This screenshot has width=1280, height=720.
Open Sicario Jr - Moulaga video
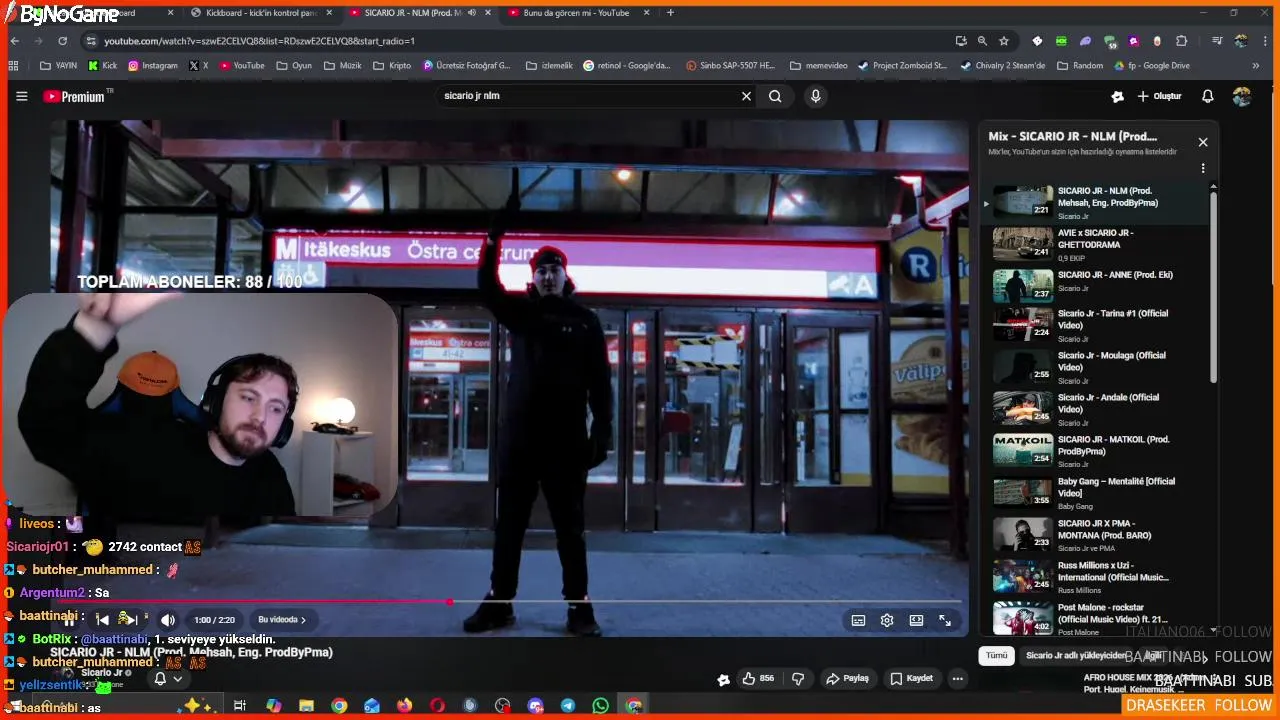(1100, 367)
